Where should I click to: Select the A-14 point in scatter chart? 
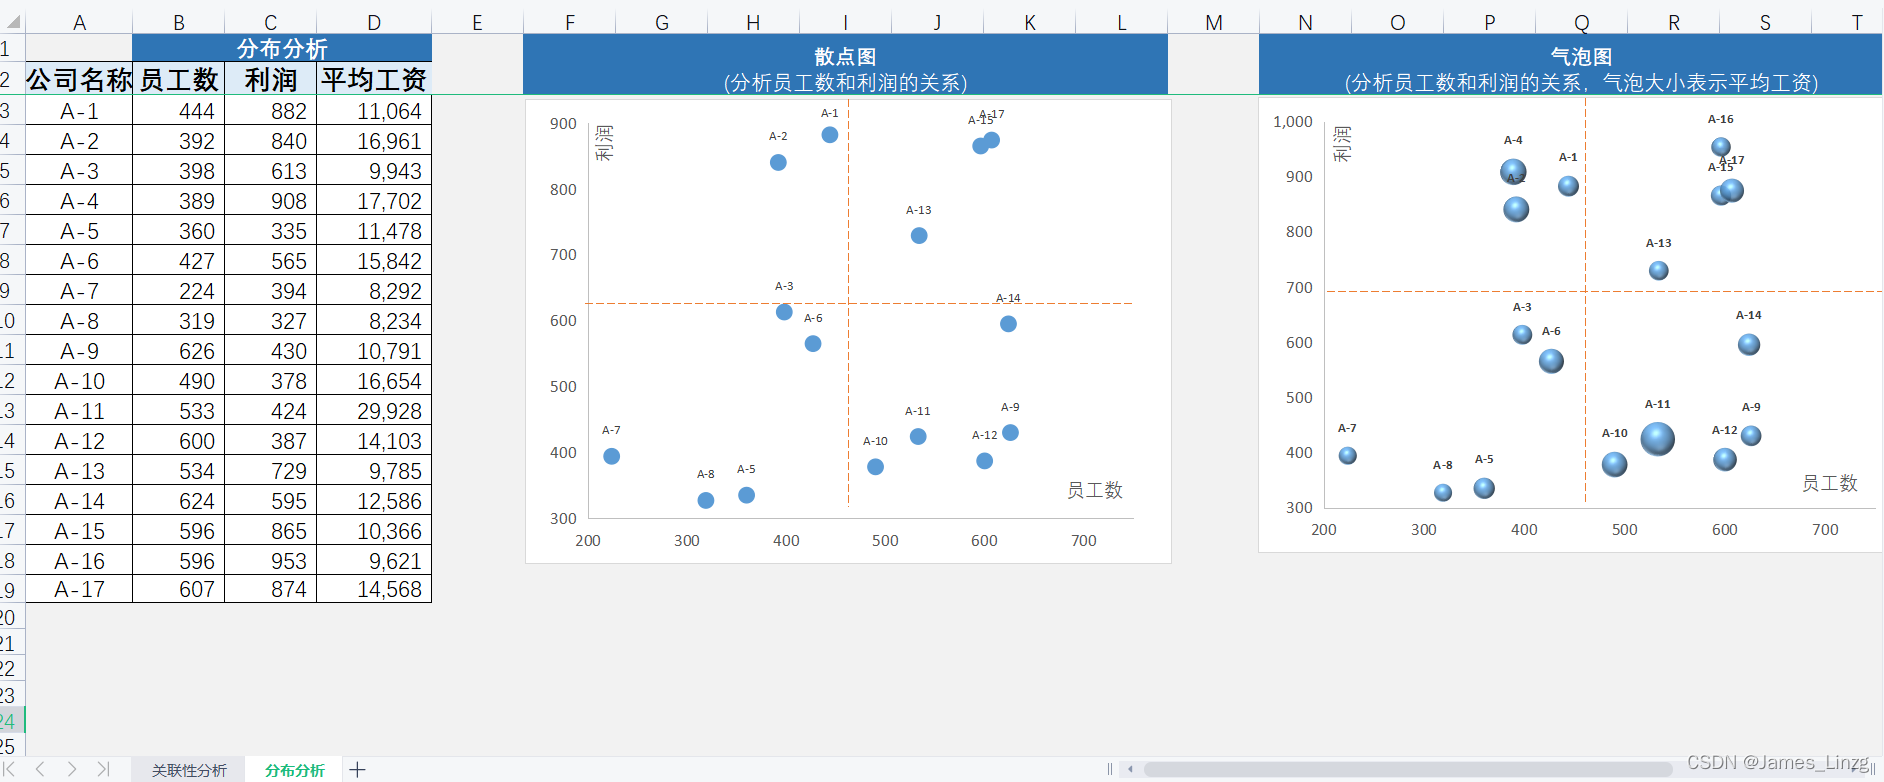[1008, 324]
